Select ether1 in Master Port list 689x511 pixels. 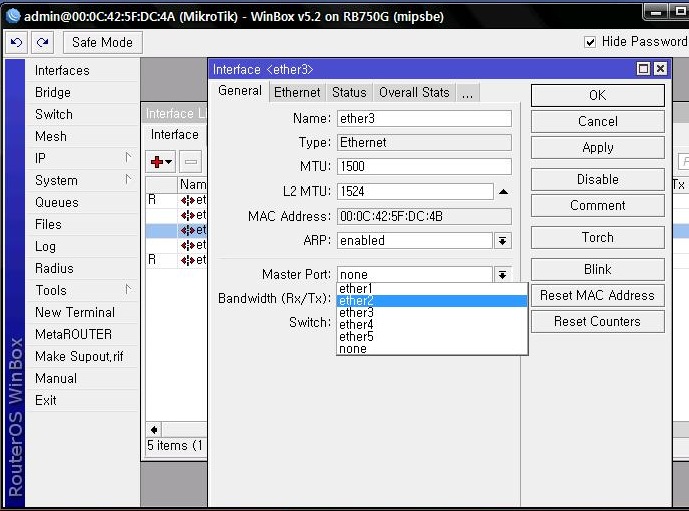(x=432, y=289)
